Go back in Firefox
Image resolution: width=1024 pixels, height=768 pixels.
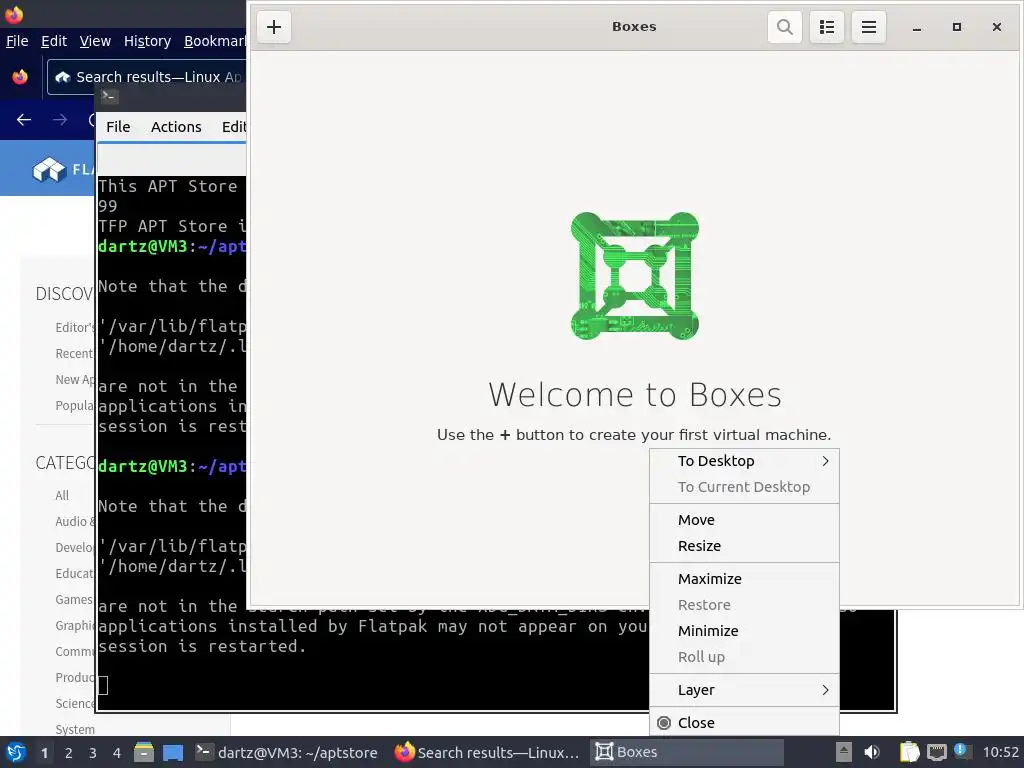pyautogui.click(x=24, y=120)
